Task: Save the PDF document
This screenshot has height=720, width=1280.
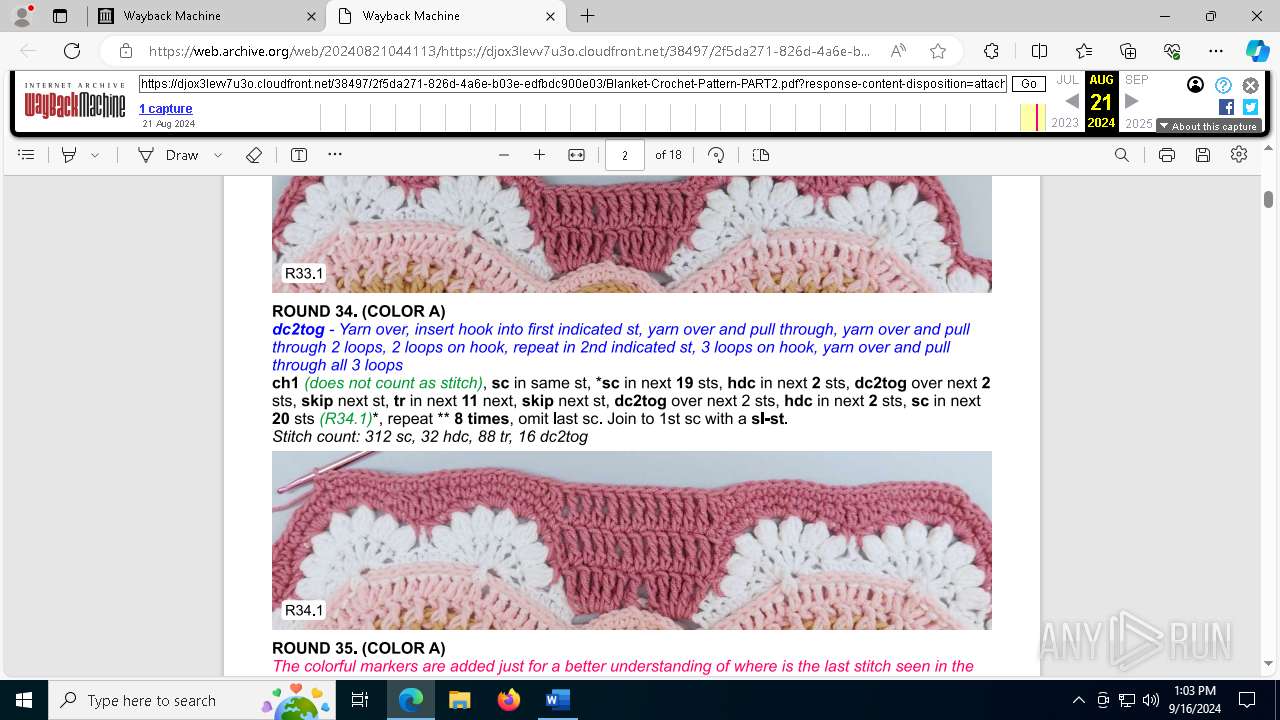Action: pyautogui.click(x=1203, y=155)
